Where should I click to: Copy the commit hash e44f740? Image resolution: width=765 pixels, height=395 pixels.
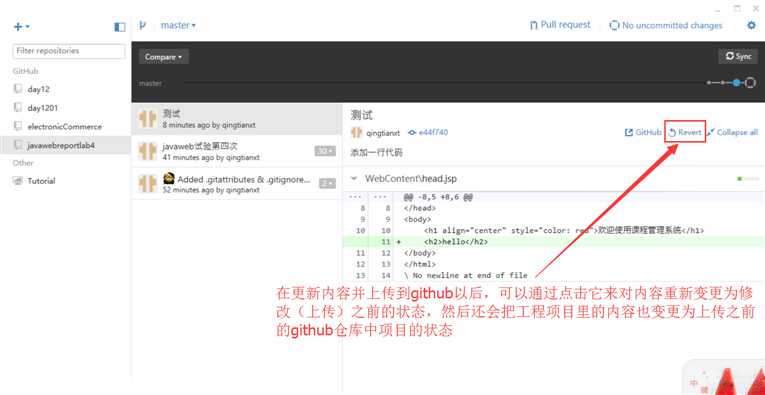[x=433, y=133]
